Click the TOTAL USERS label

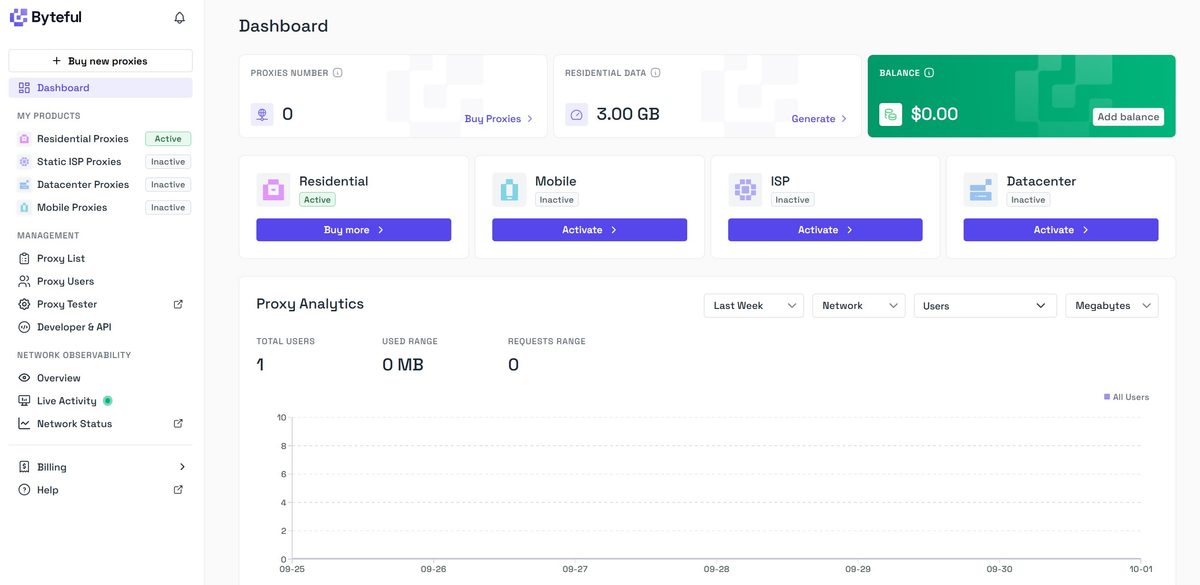[285, 342]
